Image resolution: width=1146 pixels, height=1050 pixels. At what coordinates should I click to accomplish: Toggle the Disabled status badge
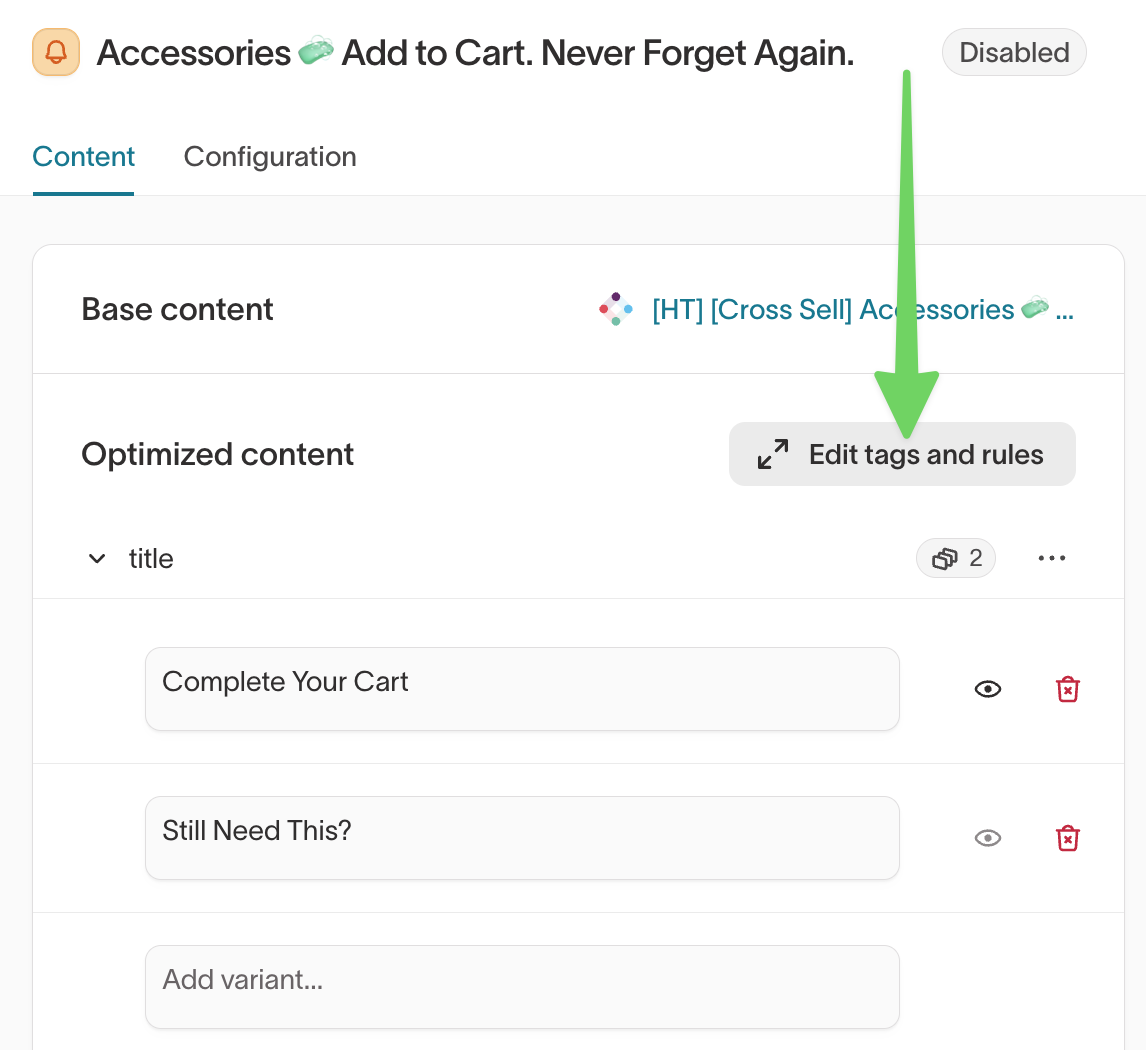click(1013, 52)
